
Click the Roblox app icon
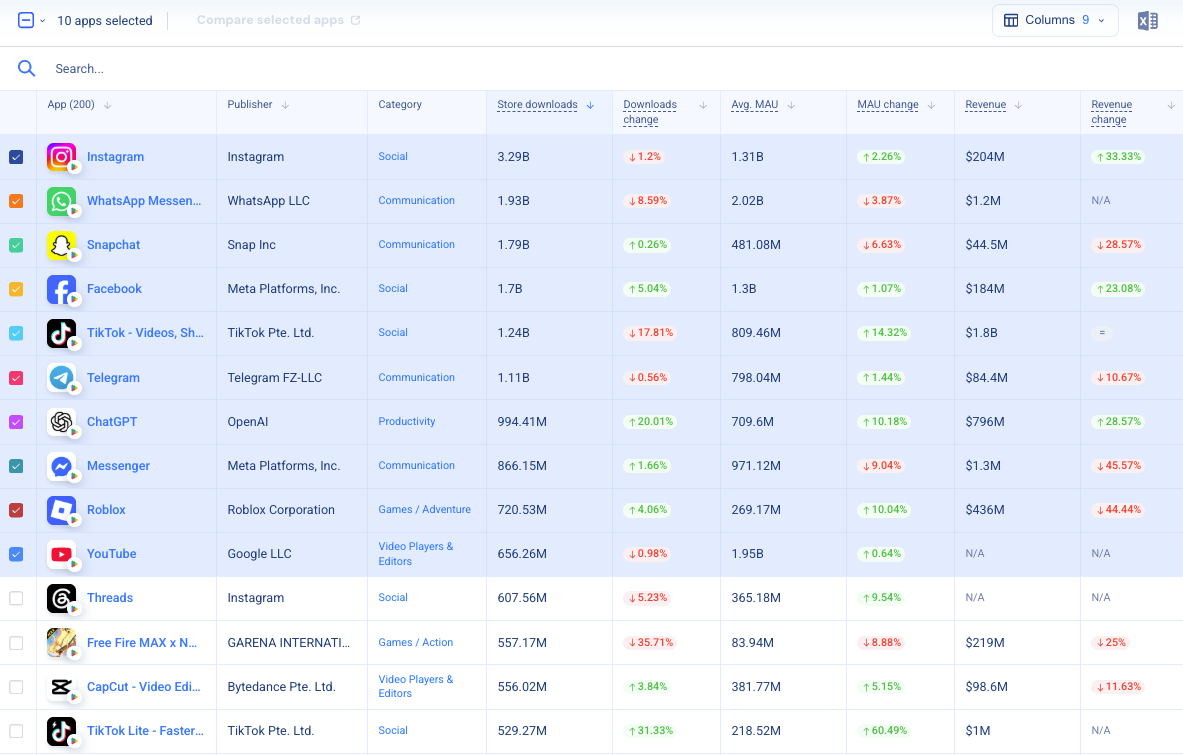pos(61,510)
